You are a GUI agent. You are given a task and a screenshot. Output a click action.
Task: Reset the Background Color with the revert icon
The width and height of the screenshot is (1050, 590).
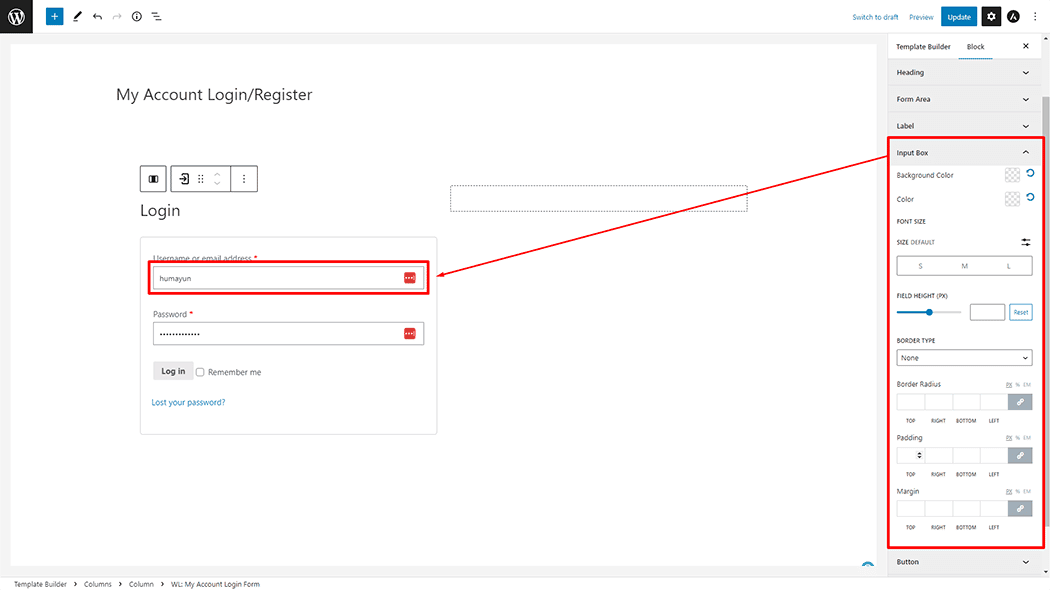tap(1029, 174)
